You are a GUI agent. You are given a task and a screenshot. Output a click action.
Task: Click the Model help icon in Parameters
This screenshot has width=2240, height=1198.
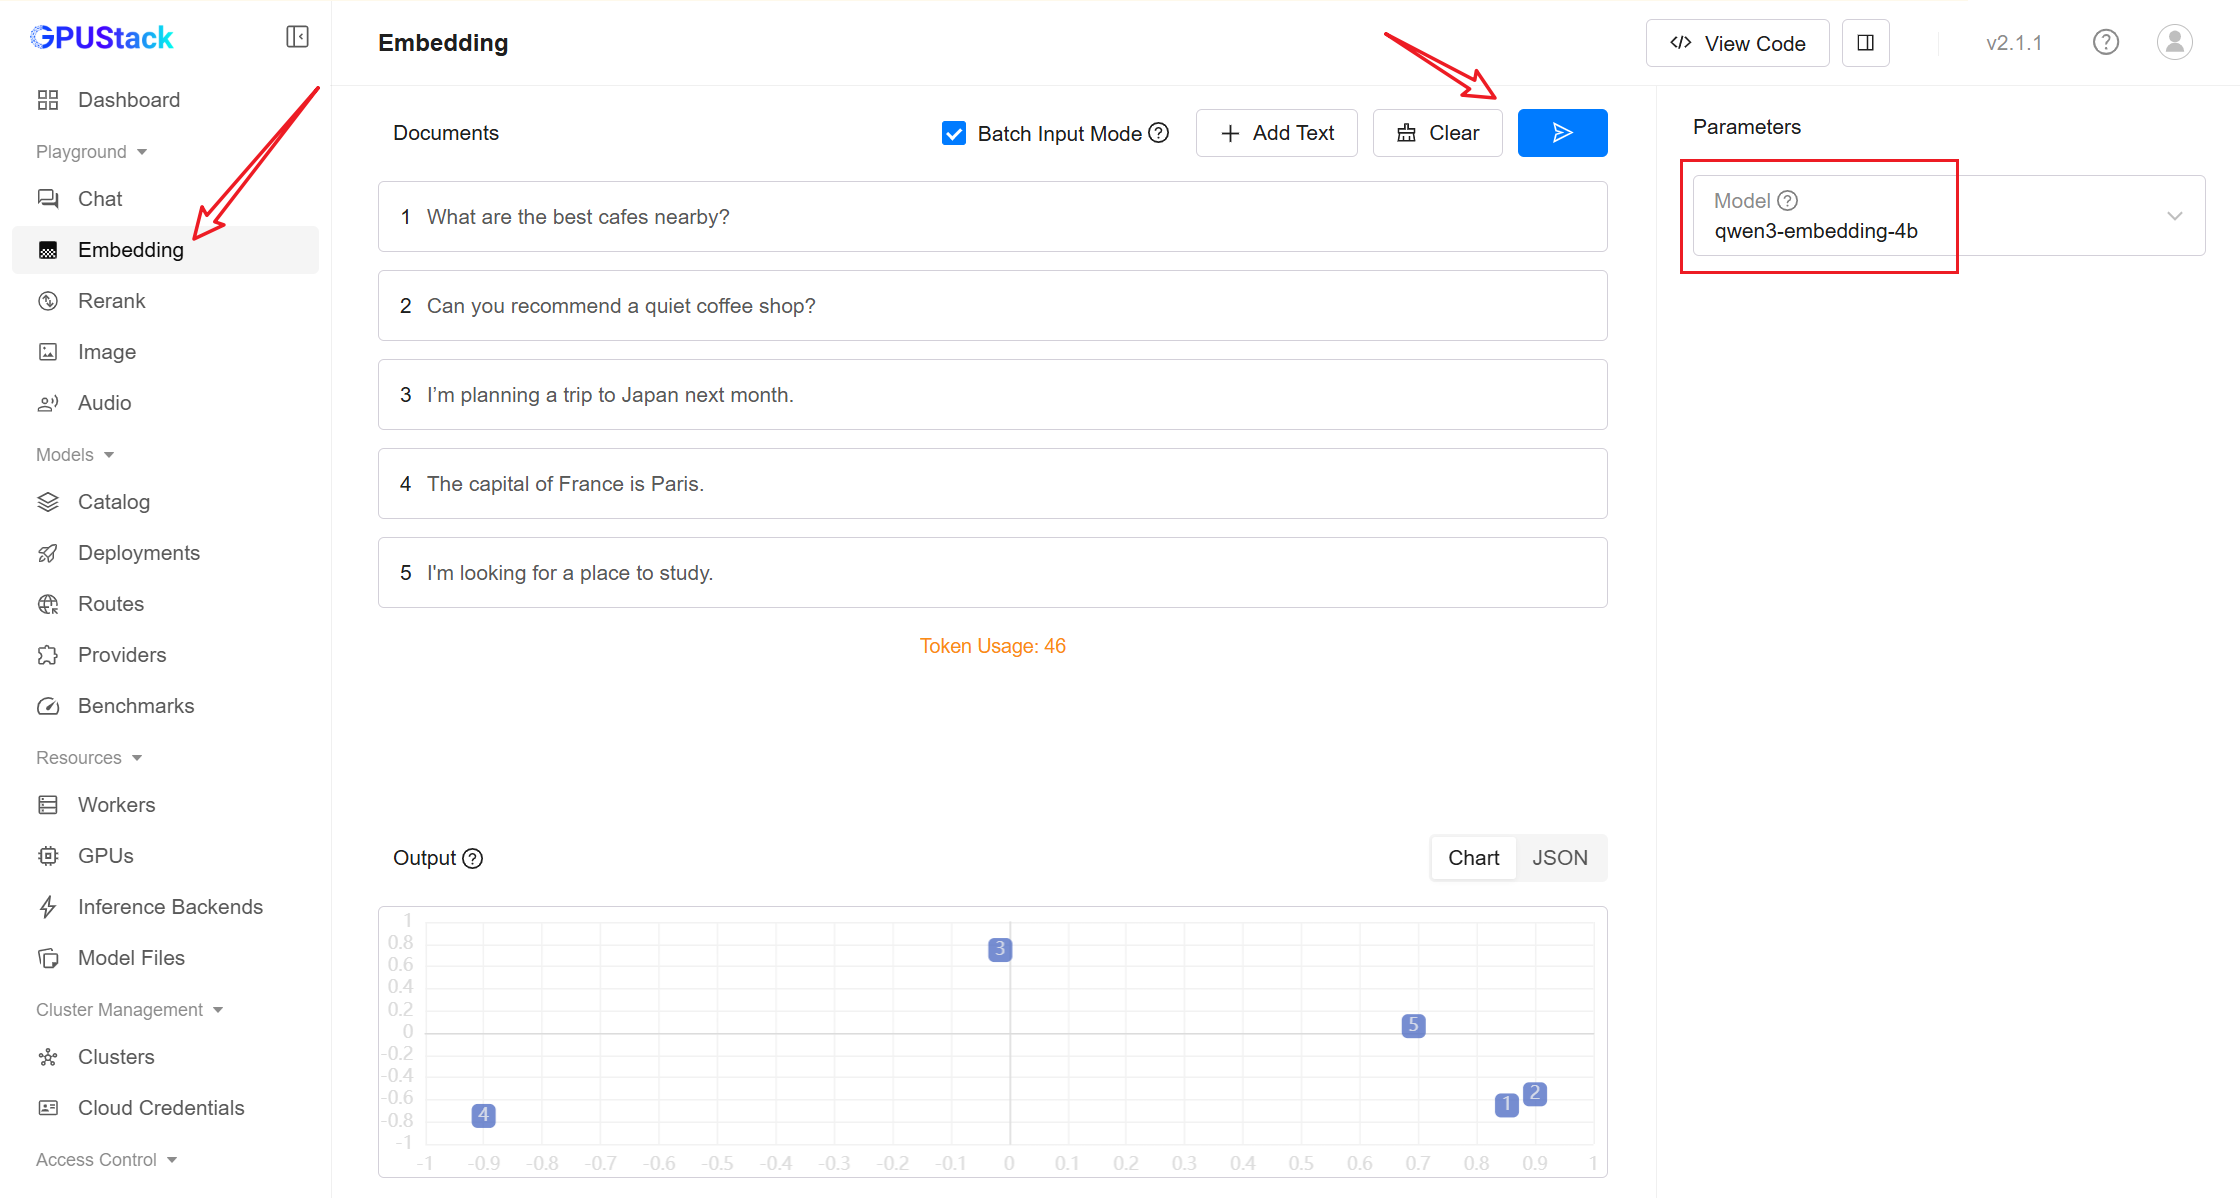coord(1788,200)
